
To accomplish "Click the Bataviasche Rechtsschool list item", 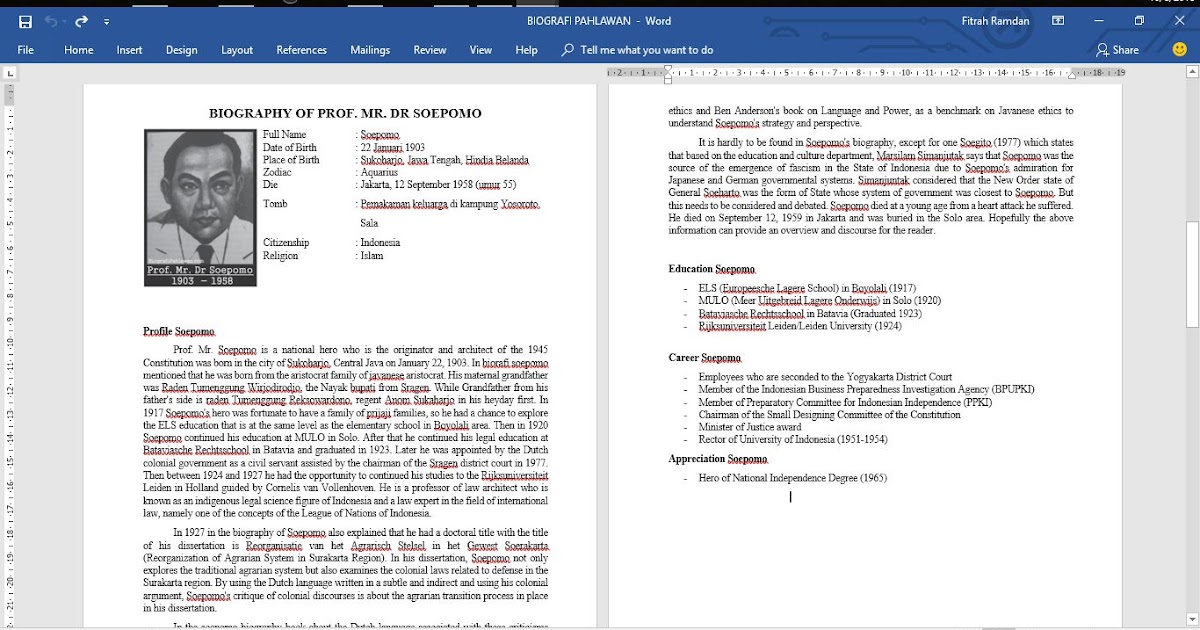I will tap(810, 313).
